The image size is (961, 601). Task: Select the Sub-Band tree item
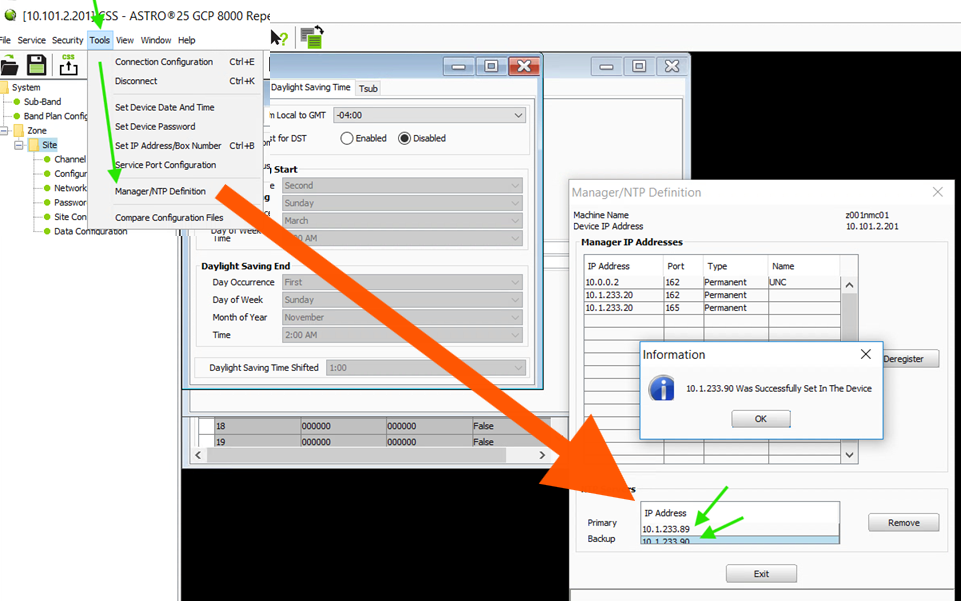coord(42,102)
